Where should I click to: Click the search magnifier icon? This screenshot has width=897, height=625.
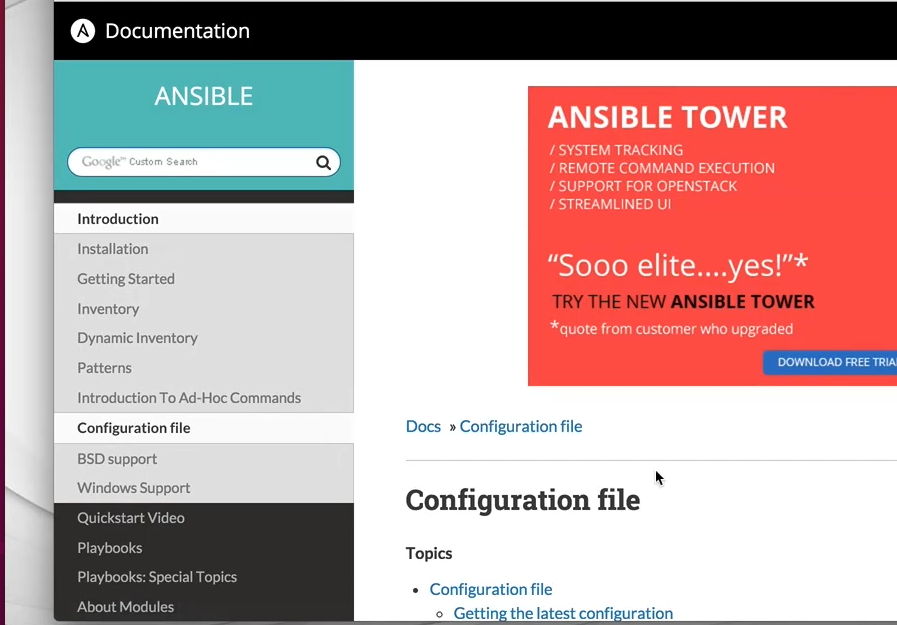click(x=322, y=161)
